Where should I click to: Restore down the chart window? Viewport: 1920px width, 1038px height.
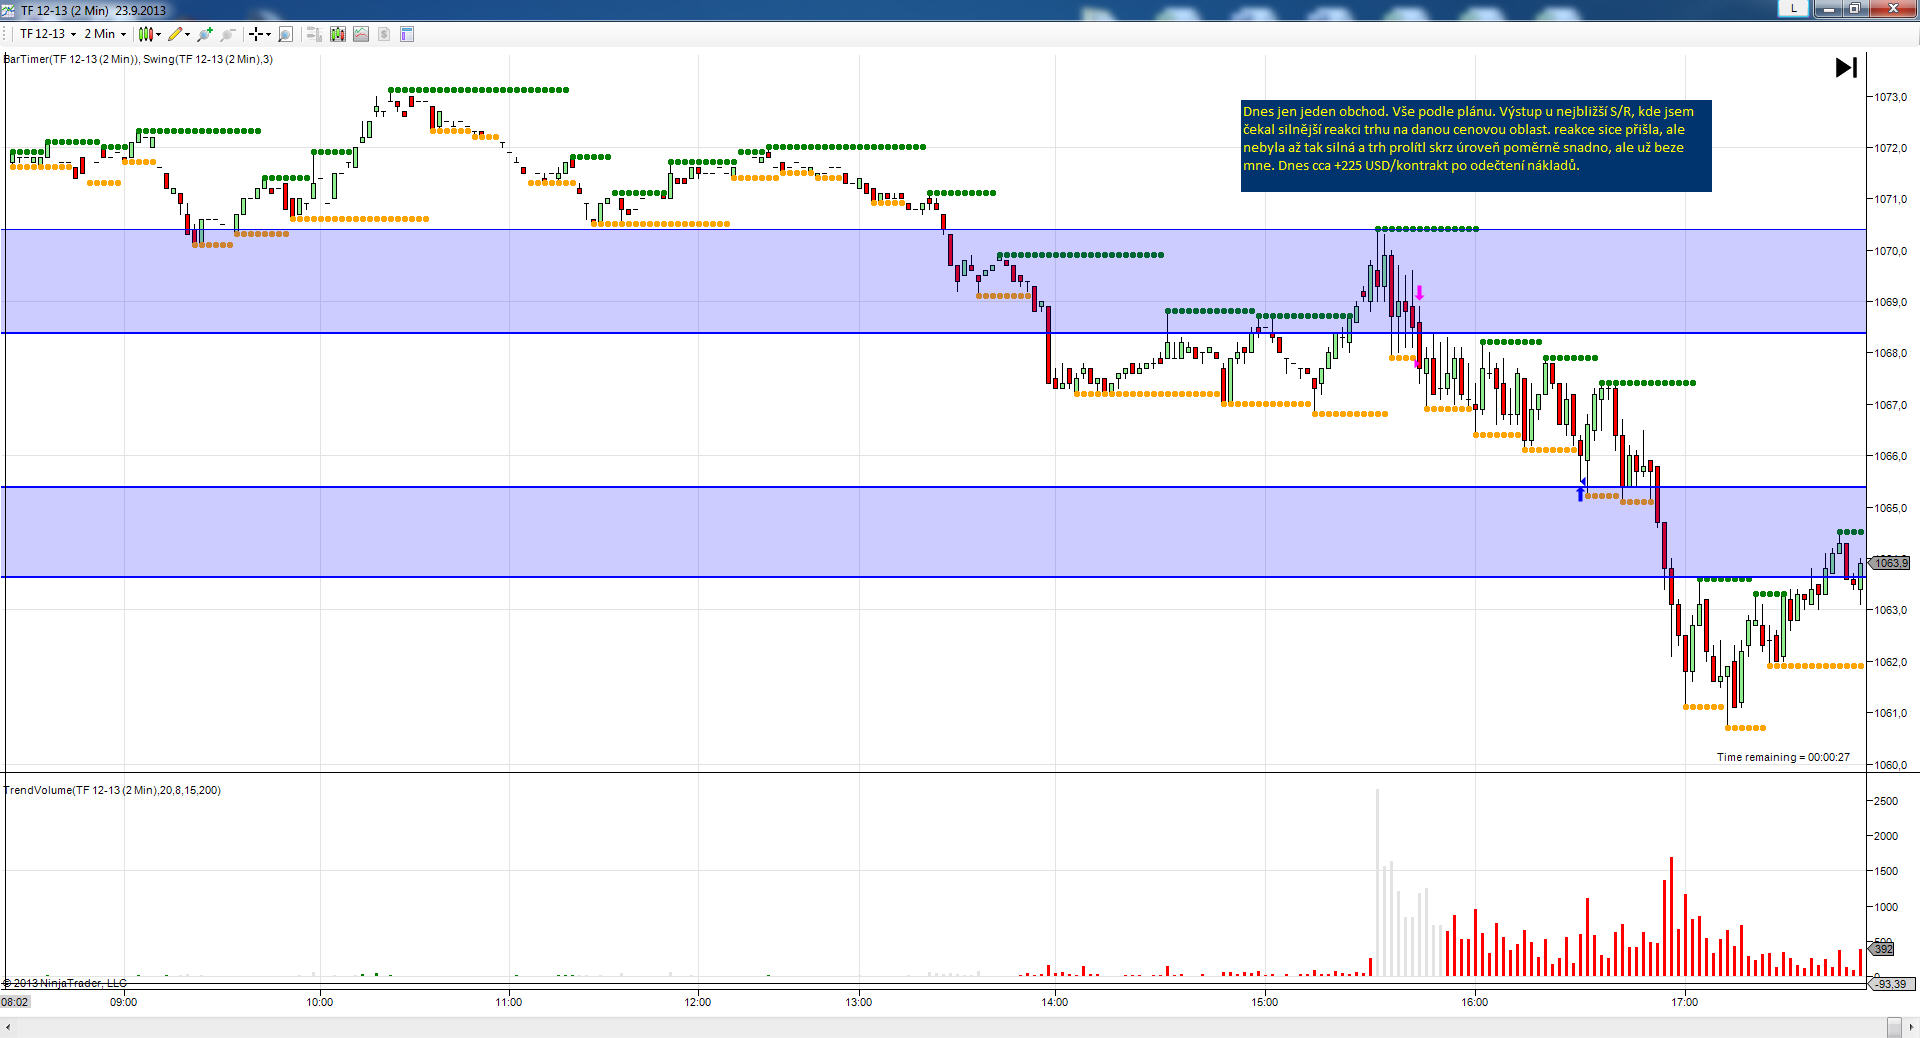pyautogui.click(x=1853, y=9)
